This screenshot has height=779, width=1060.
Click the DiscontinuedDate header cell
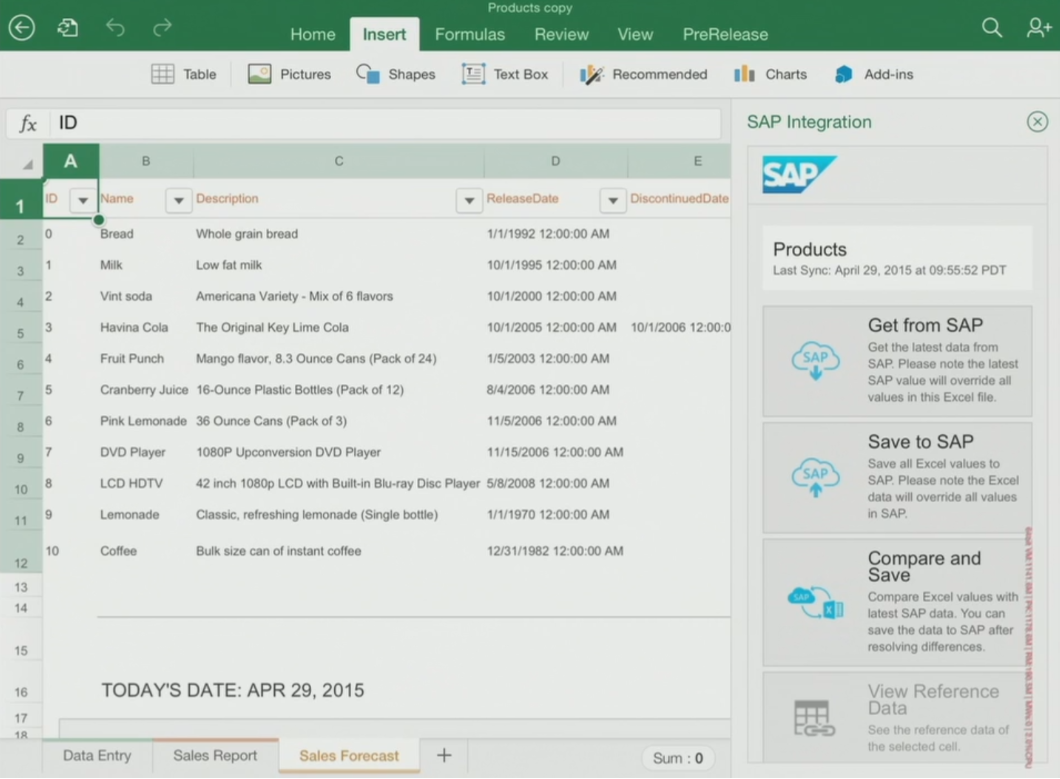679,199
